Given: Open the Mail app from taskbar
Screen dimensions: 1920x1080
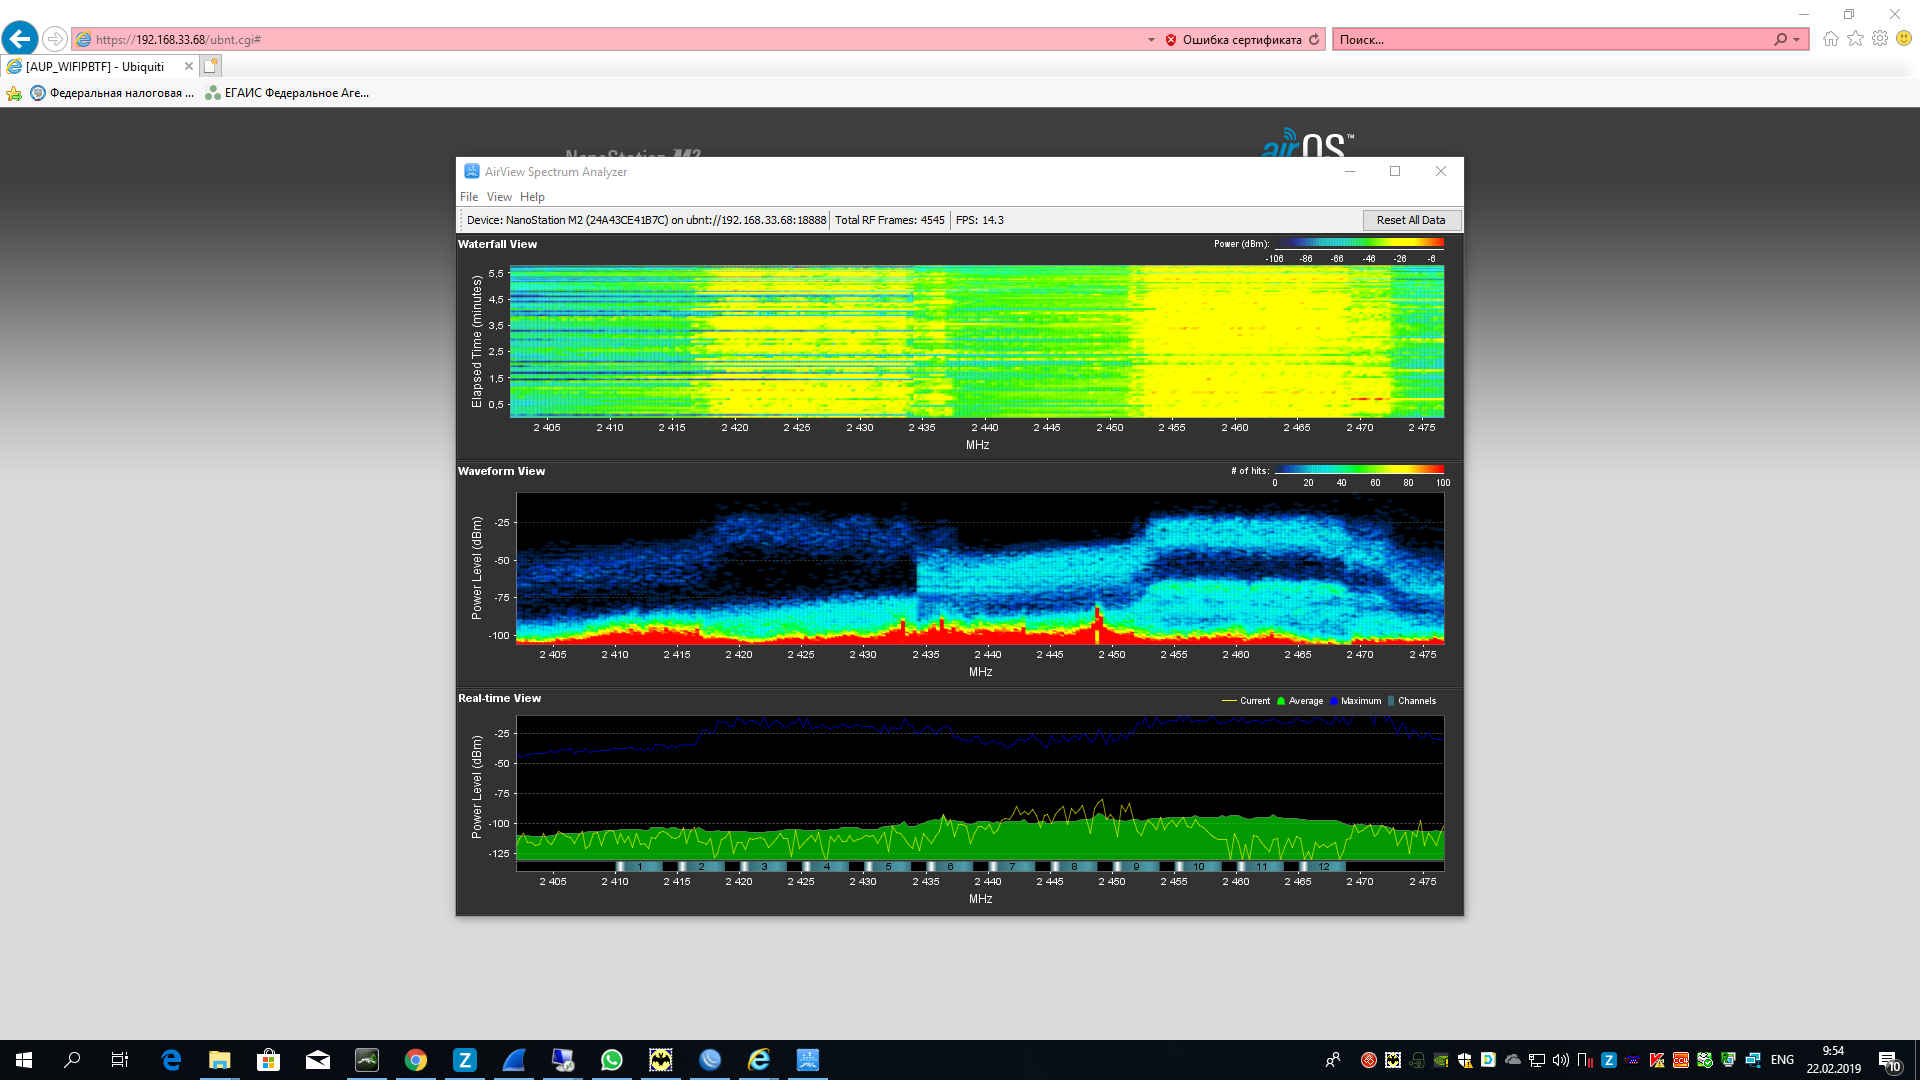Looking at the screenshot, I should pyautogui.click(x=318, y=1060).
